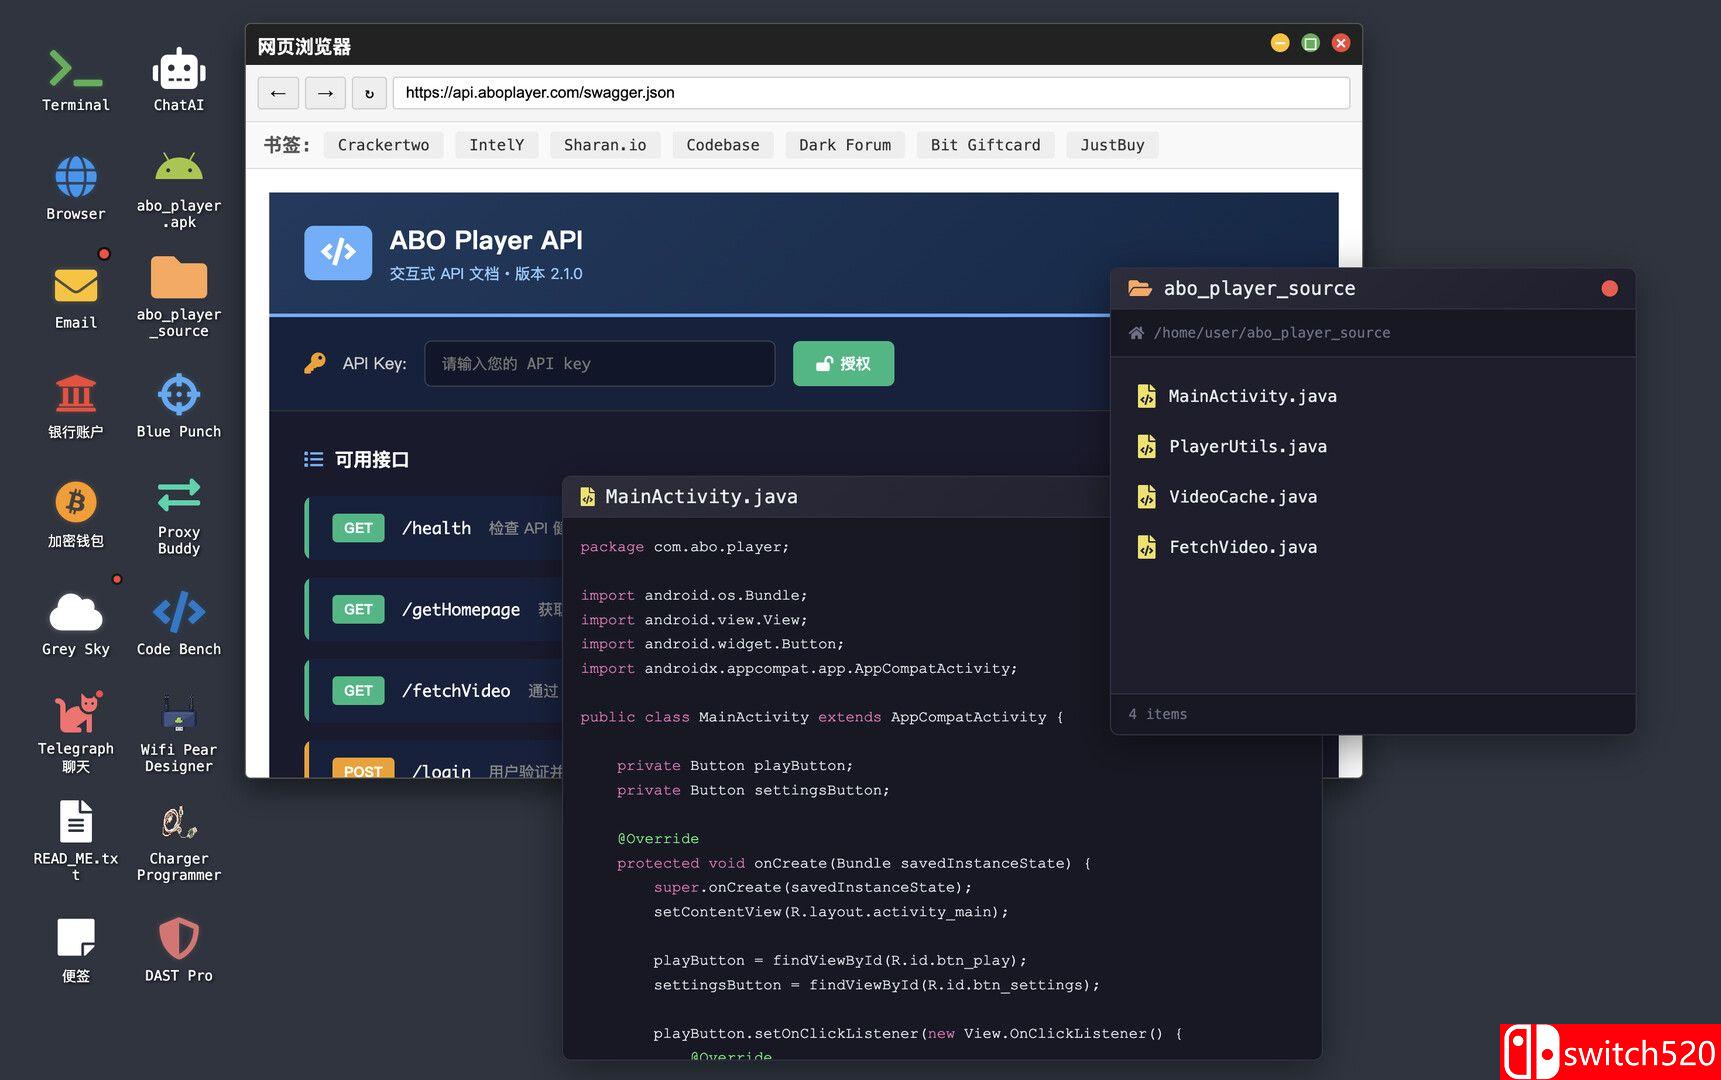Open the Sharan.io bookmark
This screenshot has width=1721, height=1080.
[x=605, y=145]
